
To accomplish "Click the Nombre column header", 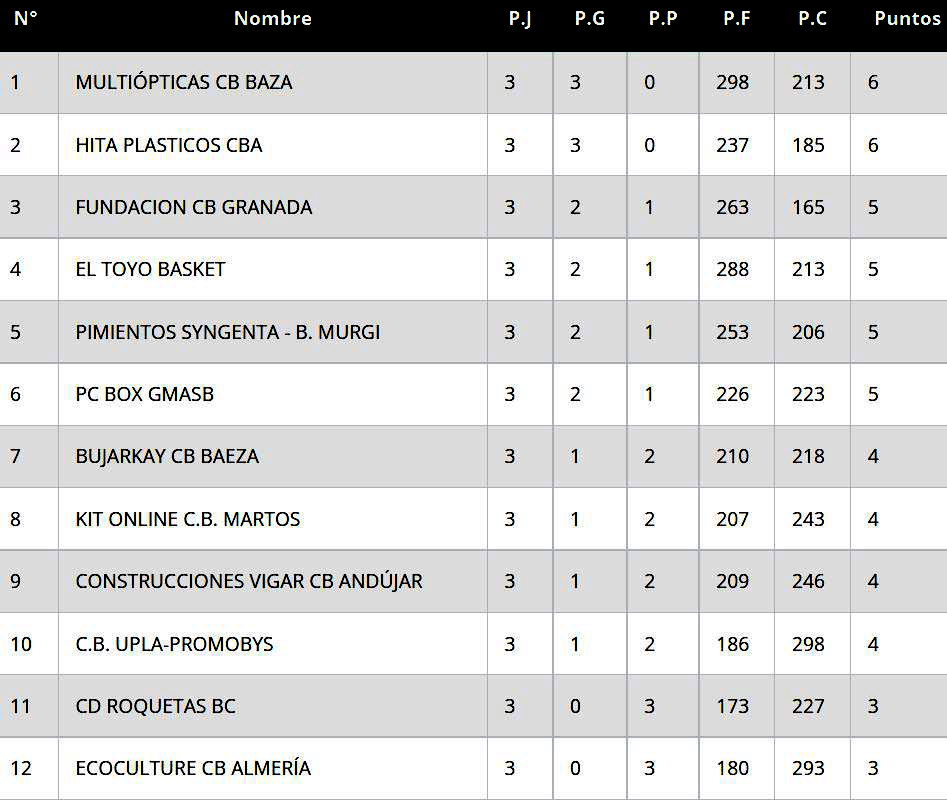I will point(272,19).
